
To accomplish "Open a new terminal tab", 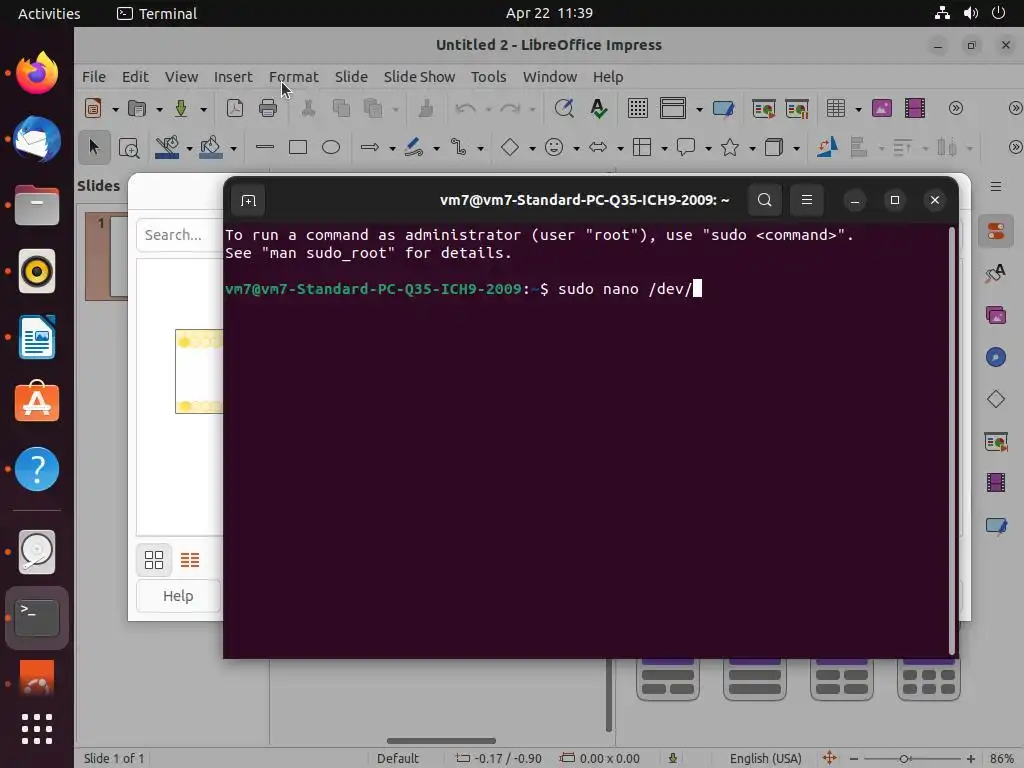I will tap(248, 200).
